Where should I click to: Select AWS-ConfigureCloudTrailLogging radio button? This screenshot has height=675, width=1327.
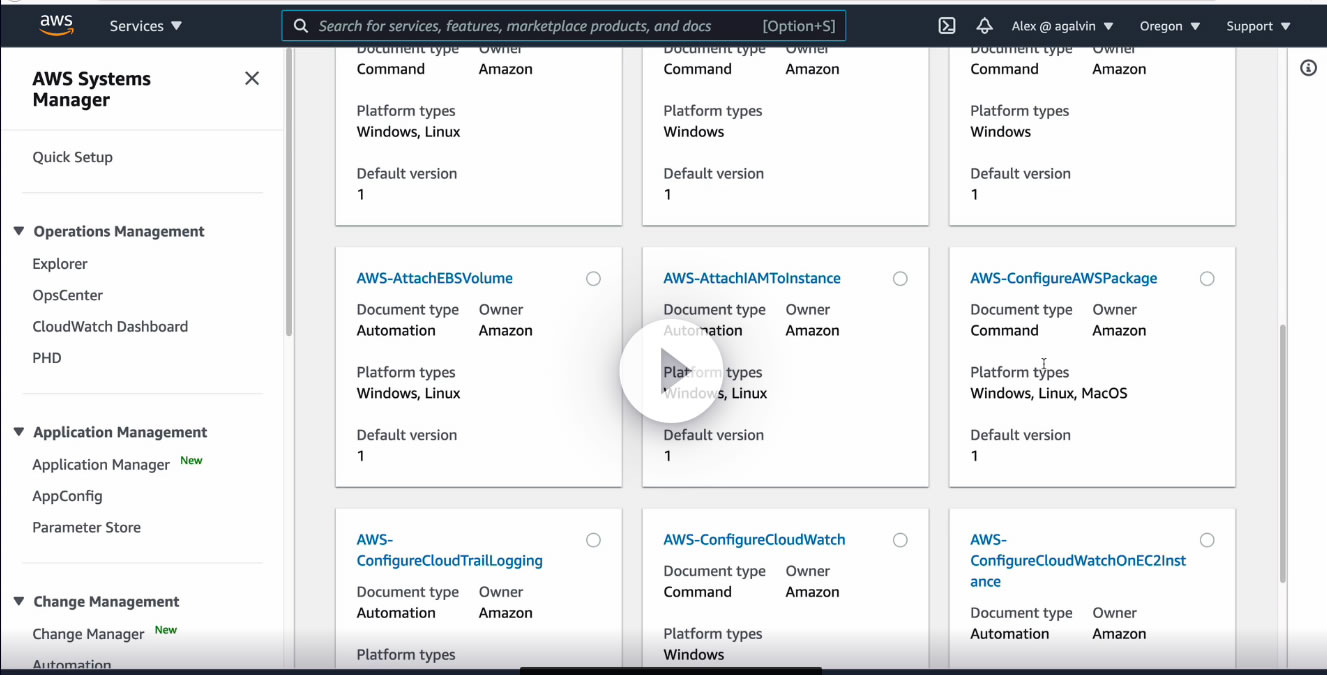[x=593, y=540]
